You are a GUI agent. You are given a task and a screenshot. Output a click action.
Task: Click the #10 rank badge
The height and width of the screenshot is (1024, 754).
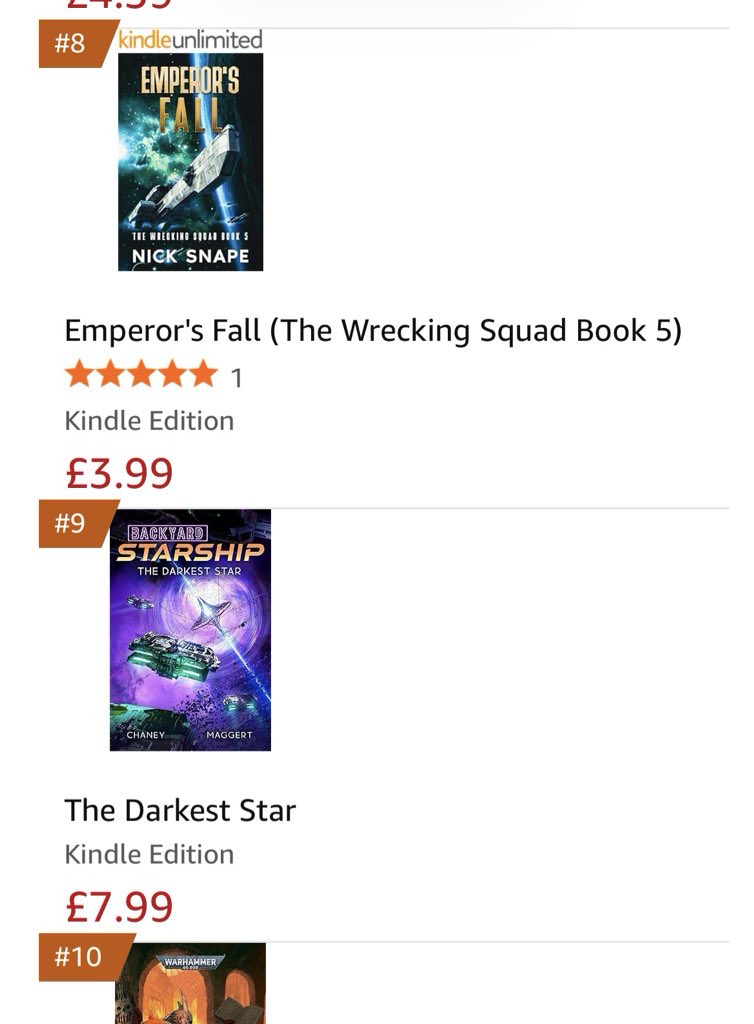(x=78, y=957)
